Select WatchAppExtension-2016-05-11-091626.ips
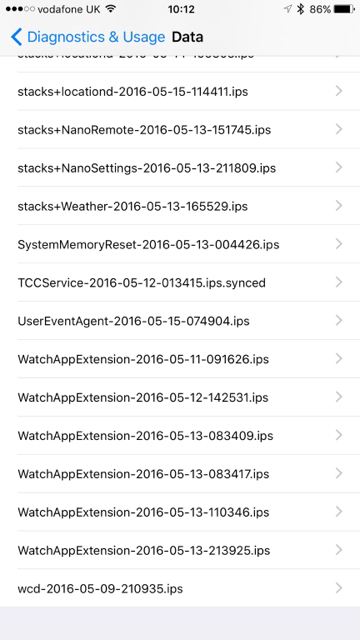Screen dimensions: 360x640 180,359
